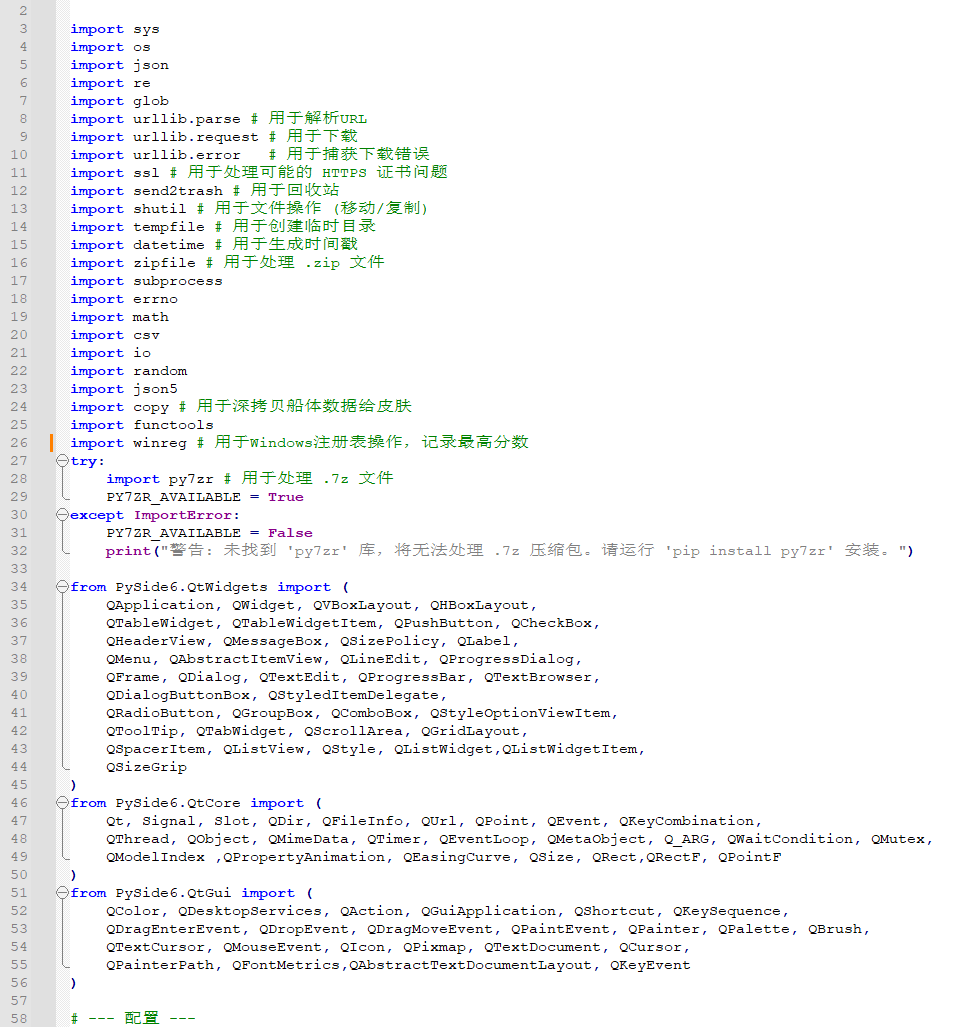Click the orange change marker beside line 26
This screenshot has width=973, height=1027.
coord(50,443)
